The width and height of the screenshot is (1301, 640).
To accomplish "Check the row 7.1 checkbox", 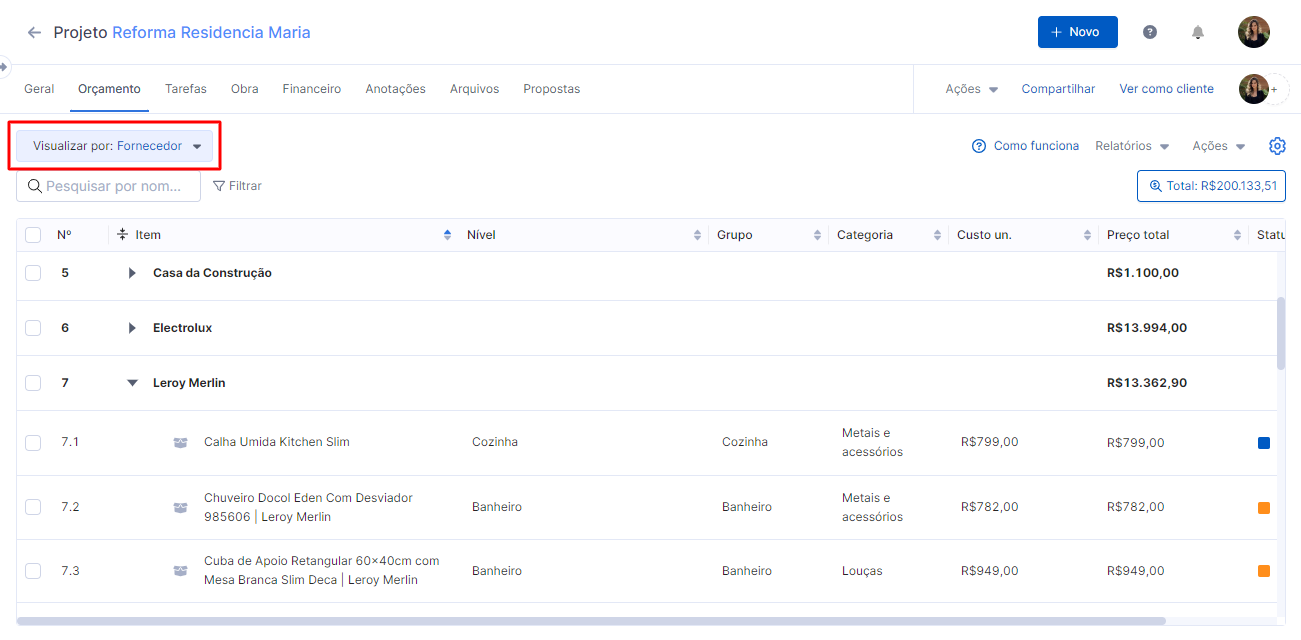I will [33, 442].
